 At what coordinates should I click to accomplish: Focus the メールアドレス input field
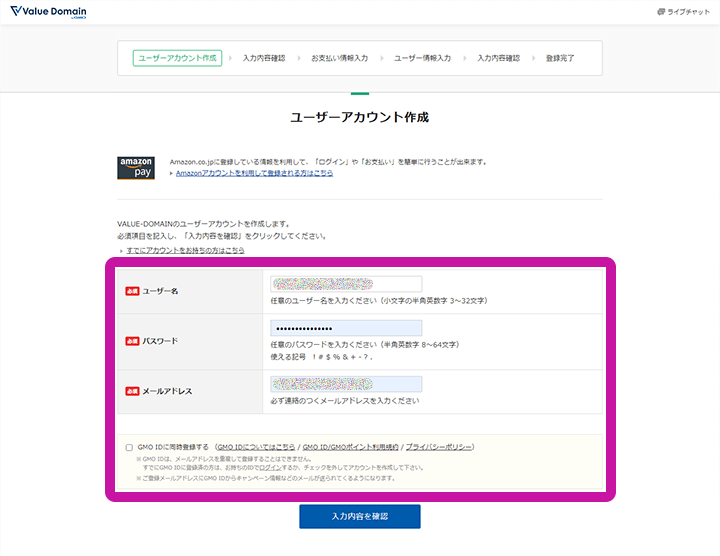point(346,384)
